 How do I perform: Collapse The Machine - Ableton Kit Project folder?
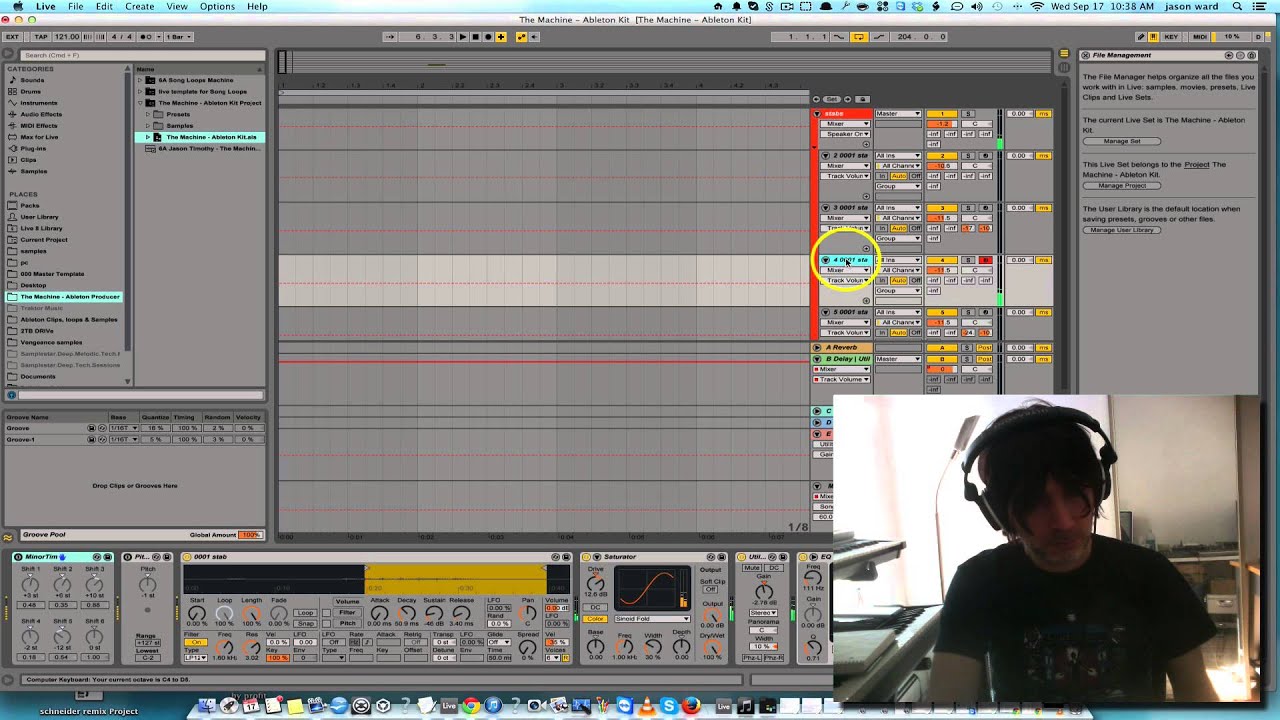pyautogui.click(x=140, y=103)
